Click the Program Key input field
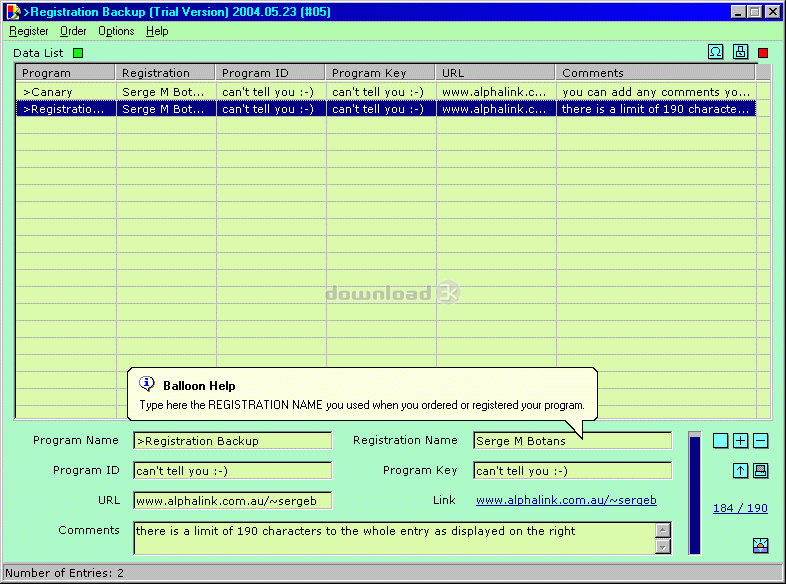The height and width of the screenshot is (584, 786). (572, 471)
